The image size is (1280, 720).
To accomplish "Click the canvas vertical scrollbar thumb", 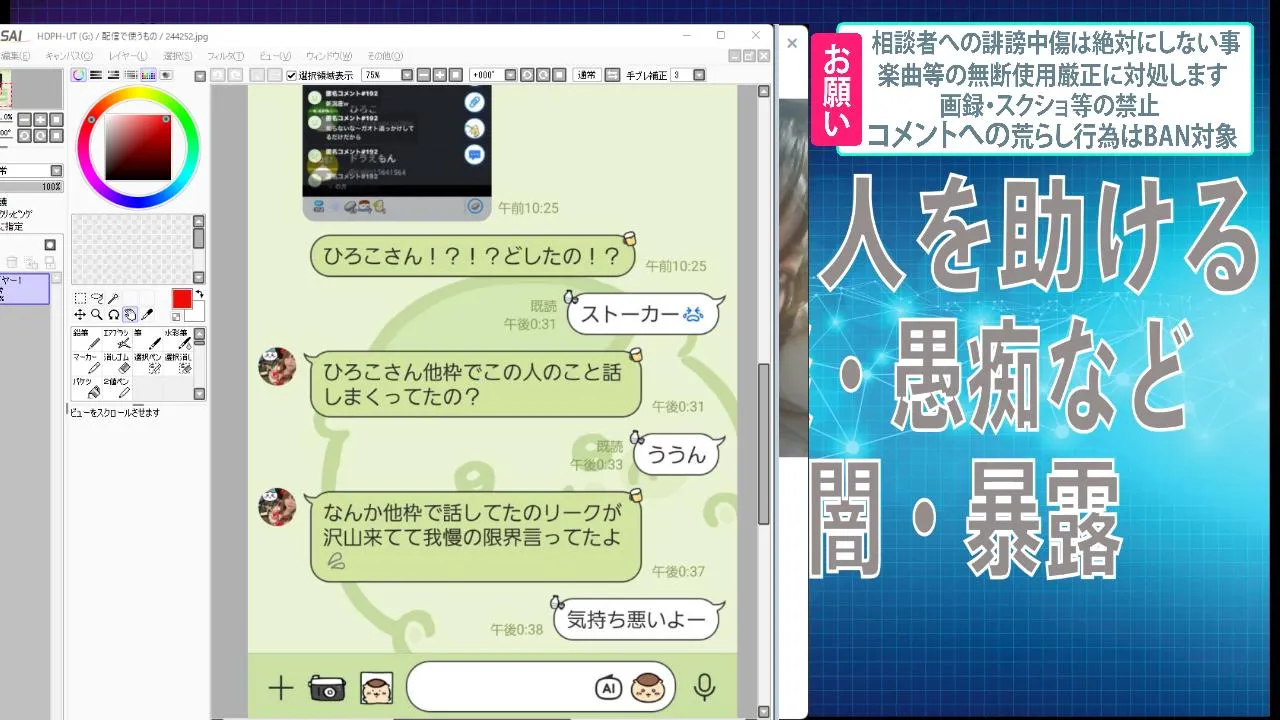I will [x=764, y=443].
